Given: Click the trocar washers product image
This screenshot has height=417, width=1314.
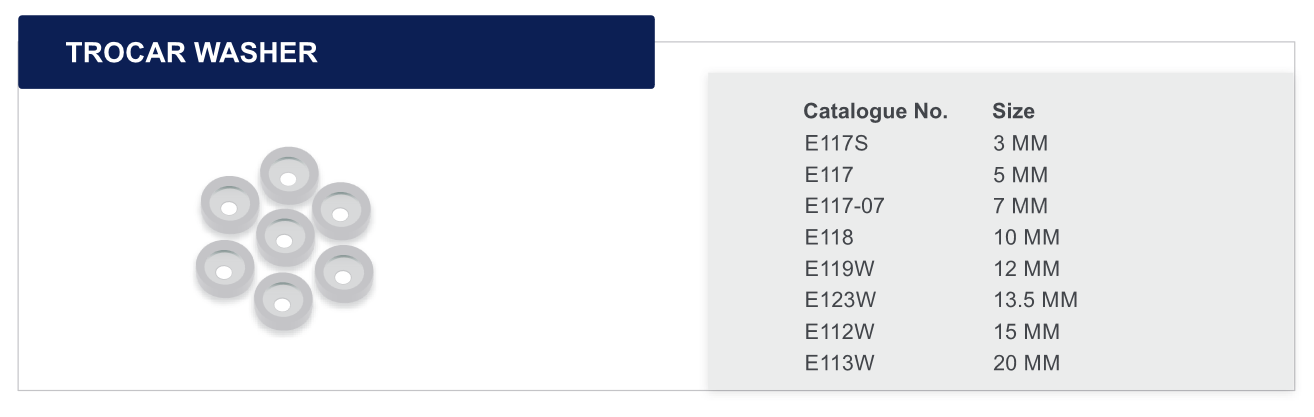Looking at the screenshot, I should tap(285, 238).
